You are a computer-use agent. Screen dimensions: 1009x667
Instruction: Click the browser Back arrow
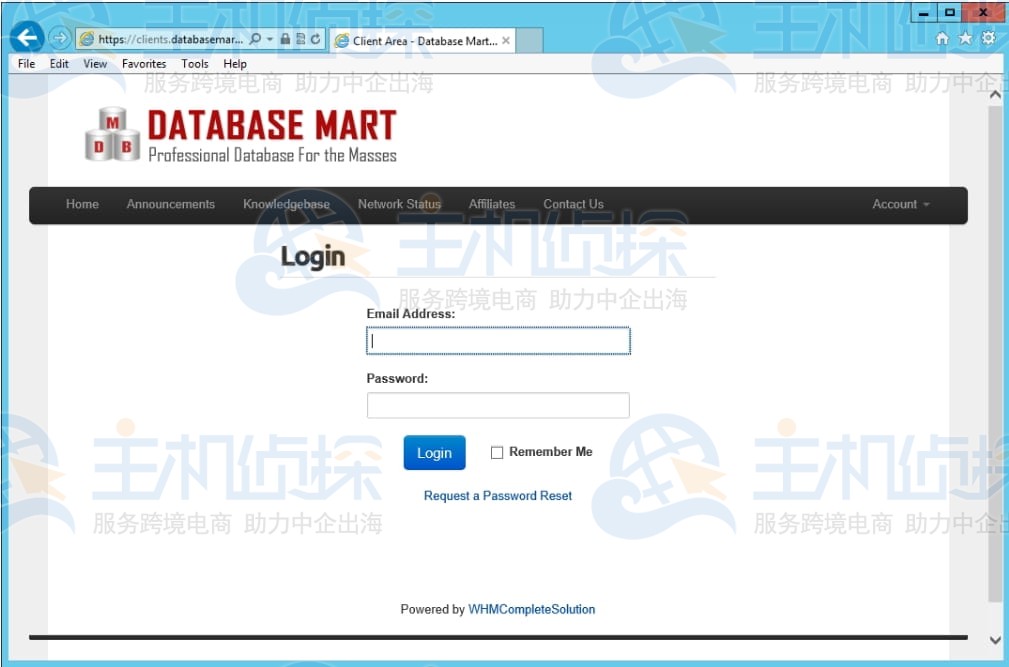point(25,37)
